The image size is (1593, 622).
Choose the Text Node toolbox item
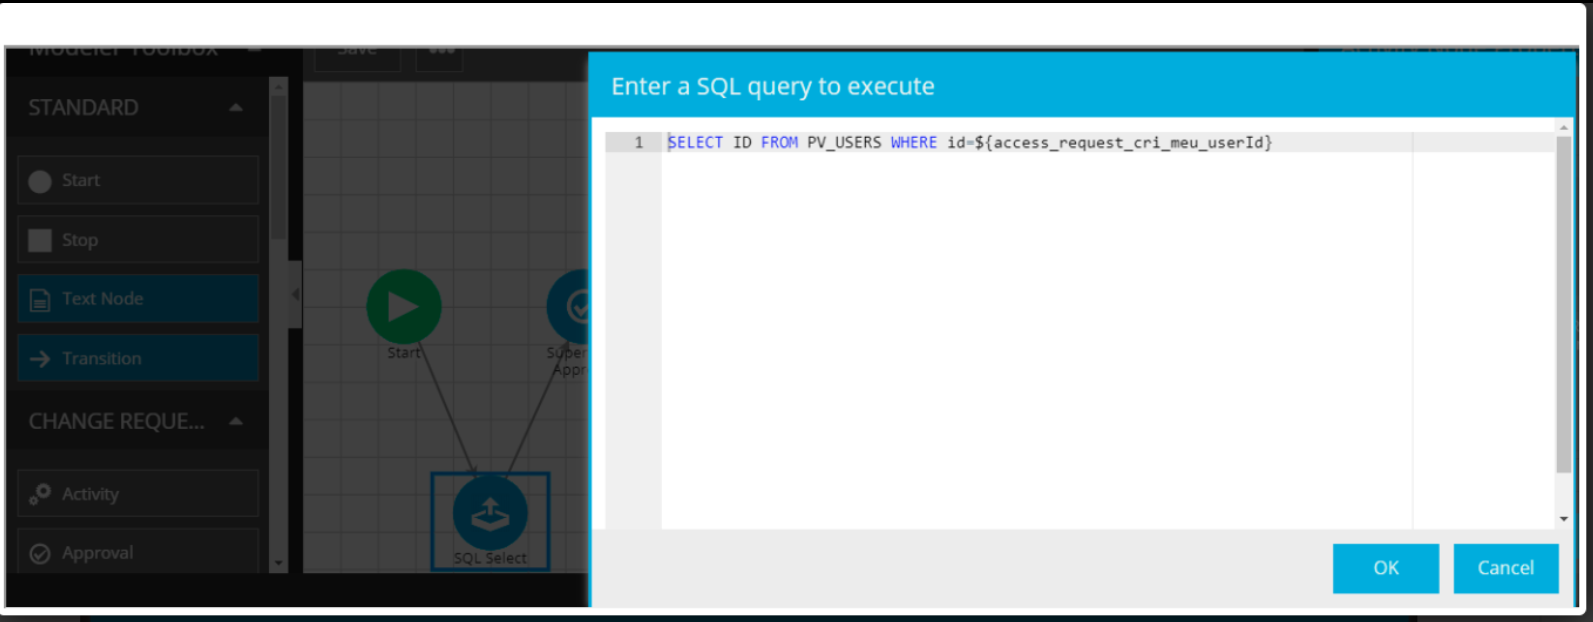tap(137, 299)
